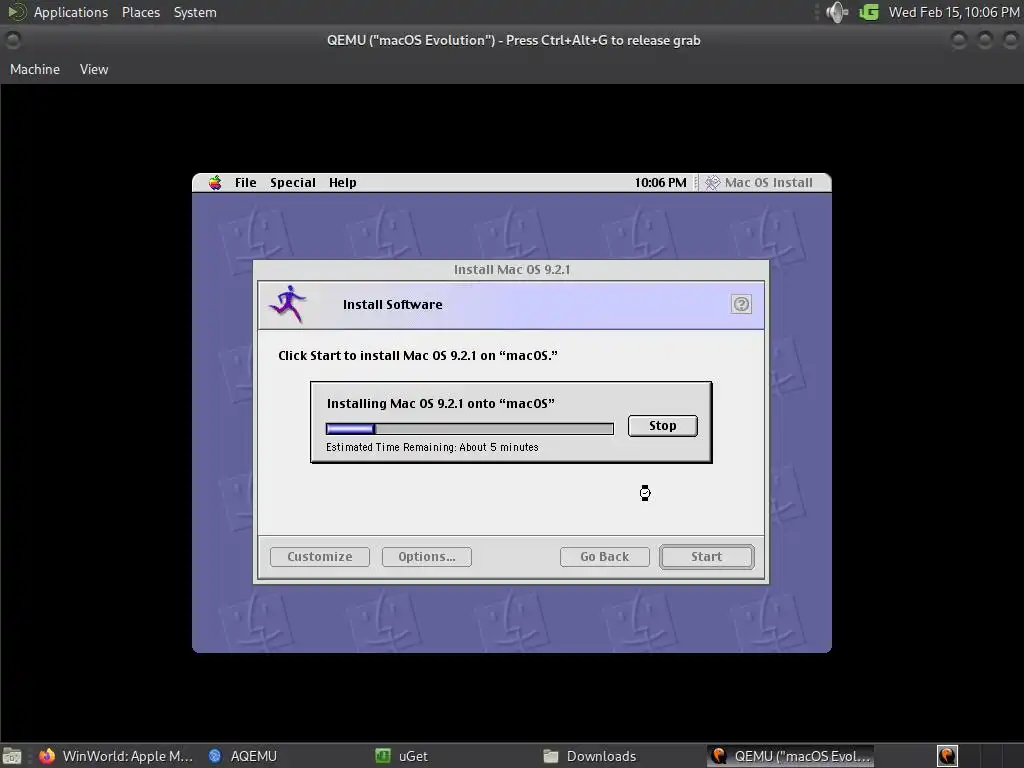Click the volume speaker icon in panel

click(837, 12)
